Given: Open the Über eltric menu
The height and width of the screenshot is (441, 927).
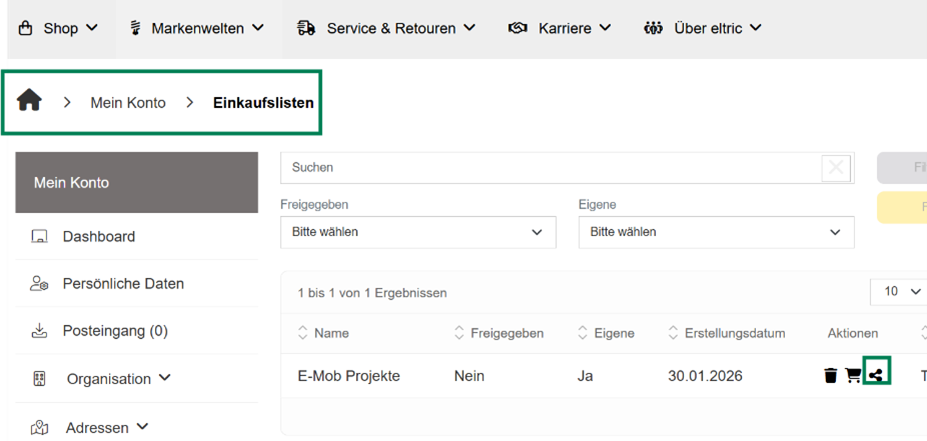Looking at the screenshot, I should click(x=702, y=28).
